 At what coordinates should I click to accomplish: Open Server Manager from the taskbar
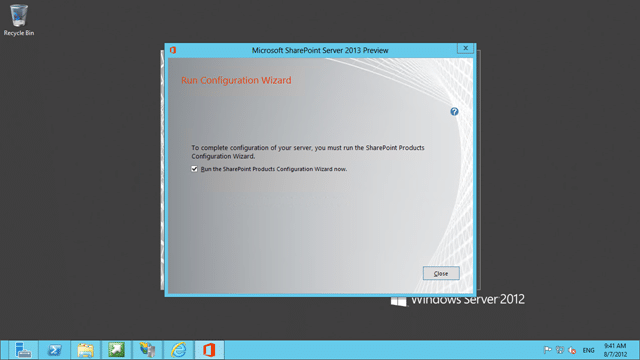[23, 350]
